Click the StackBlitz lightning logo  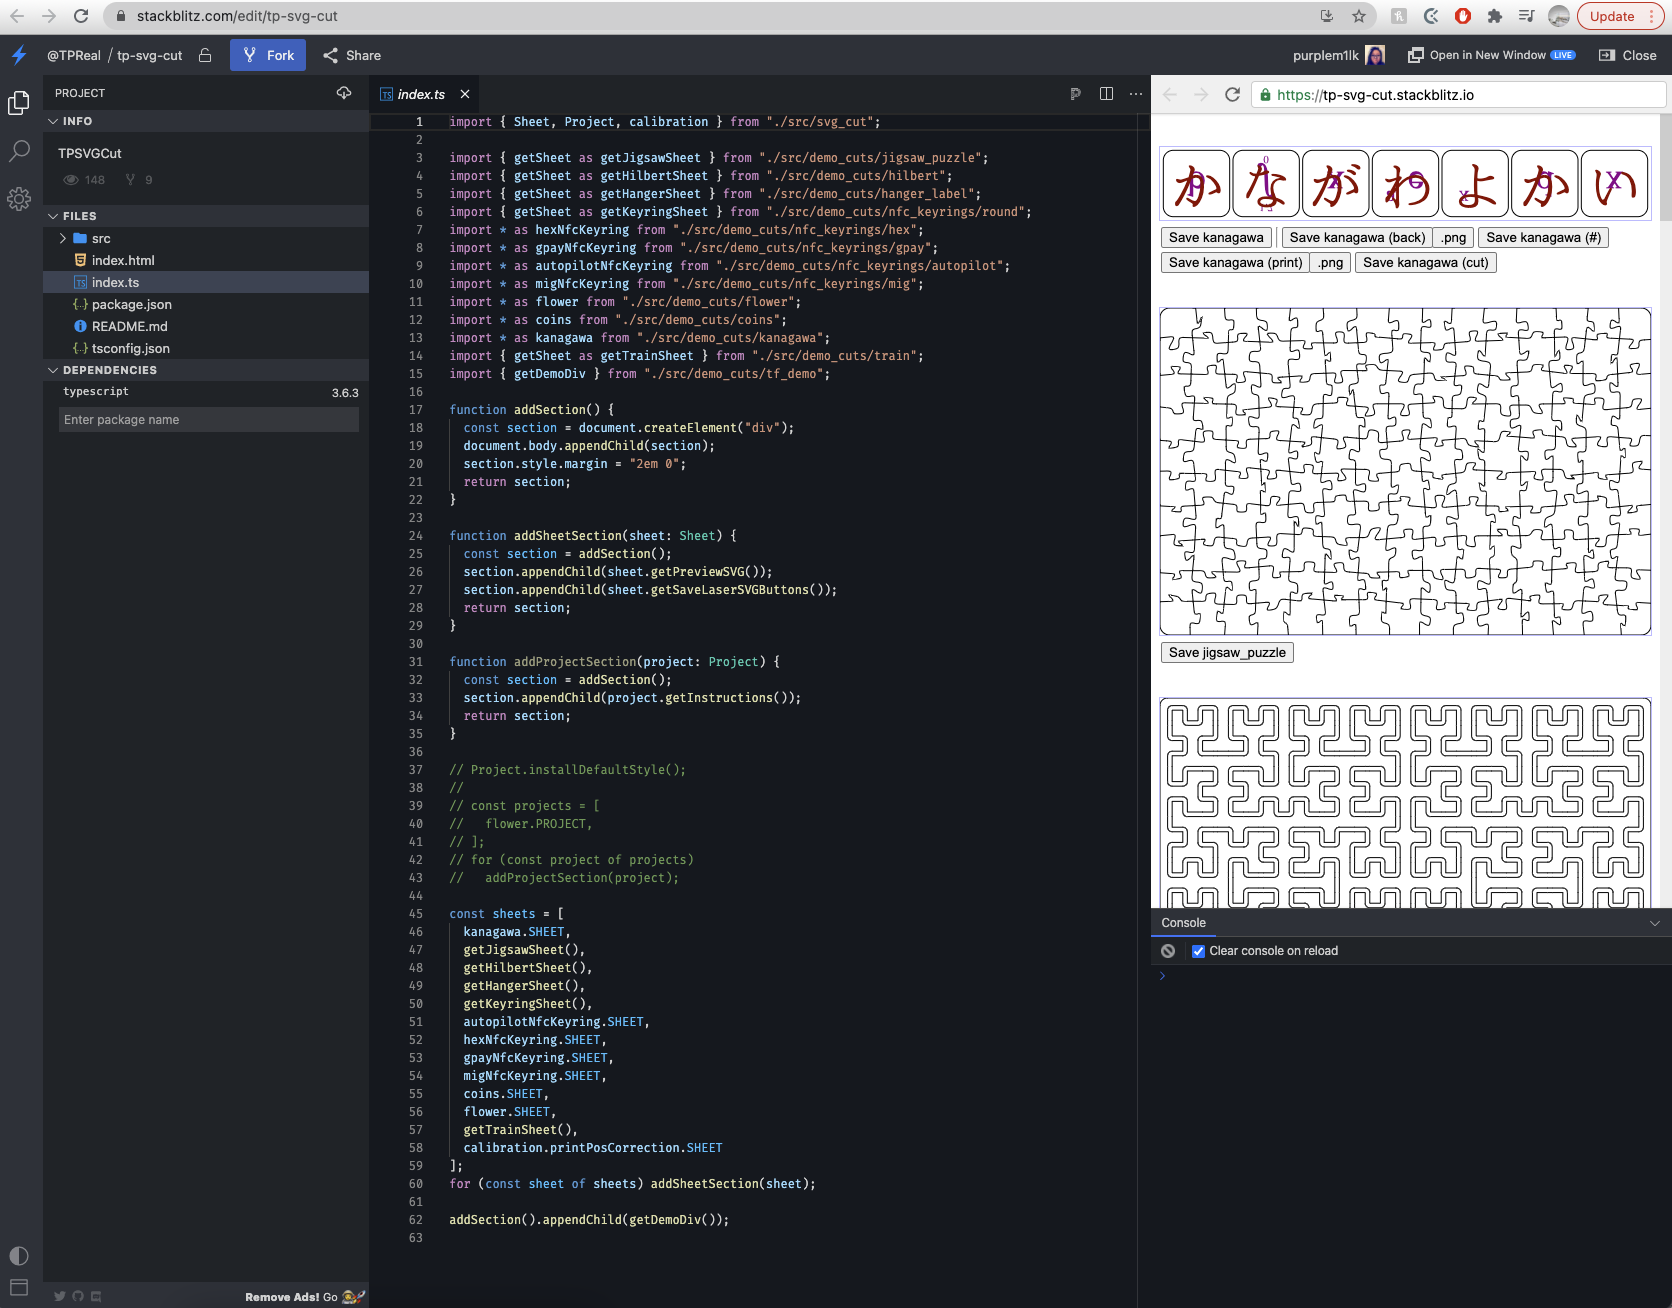pyautogui.click(x=18, y=55)
